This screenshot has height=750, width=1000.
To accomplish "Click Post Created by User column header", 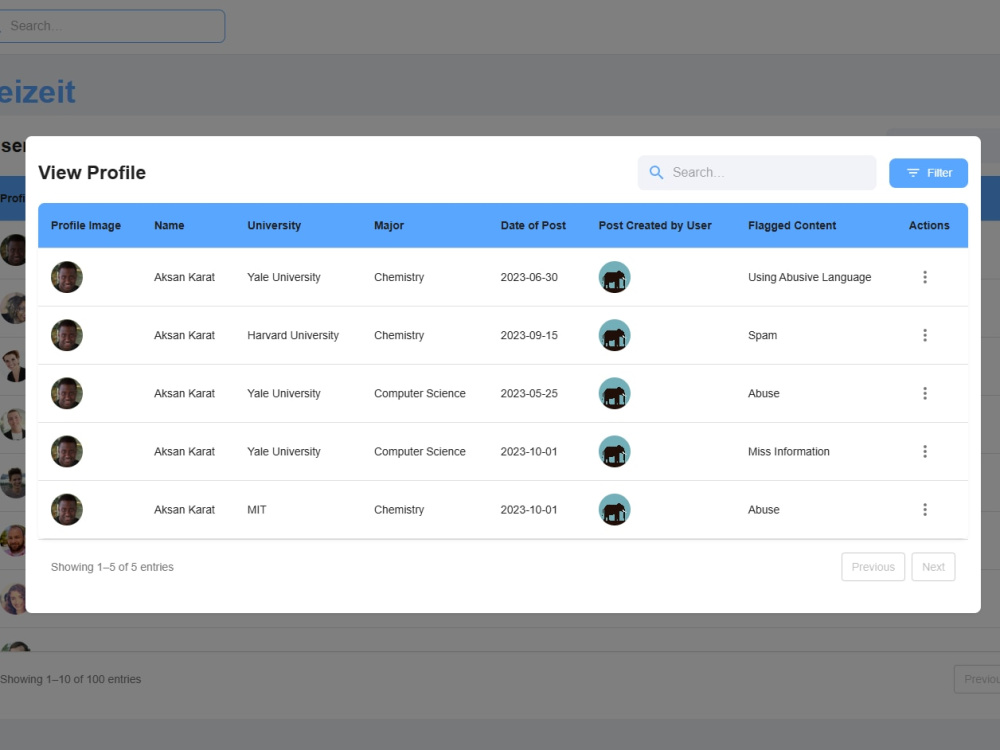I will tap(655, 225).
